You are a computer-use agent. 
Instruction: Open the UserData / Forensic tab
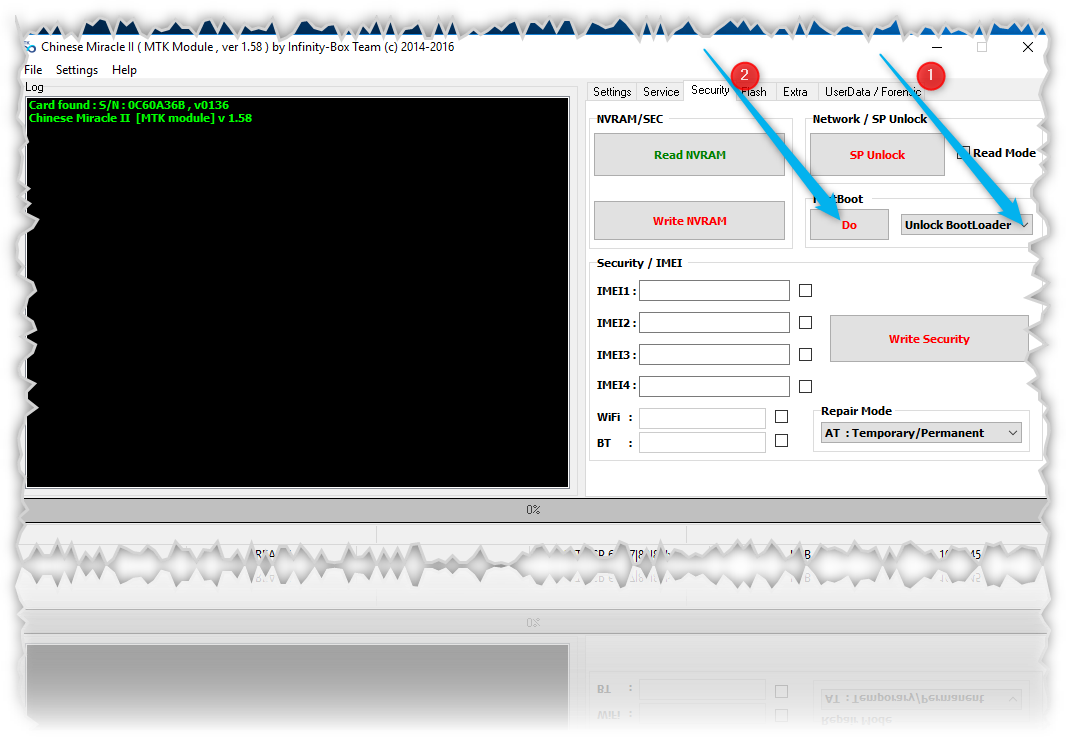[x=873, y=92]
